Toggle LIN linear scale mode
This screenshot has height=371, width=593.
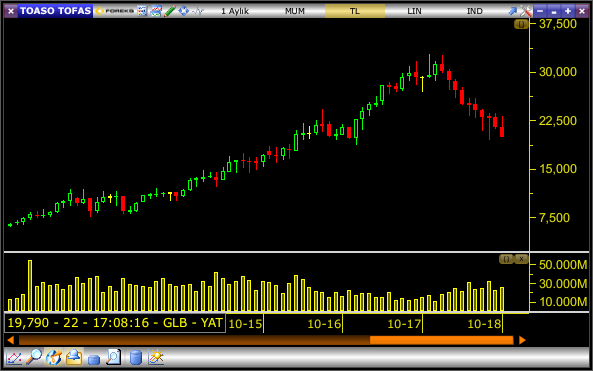(414, 11)
